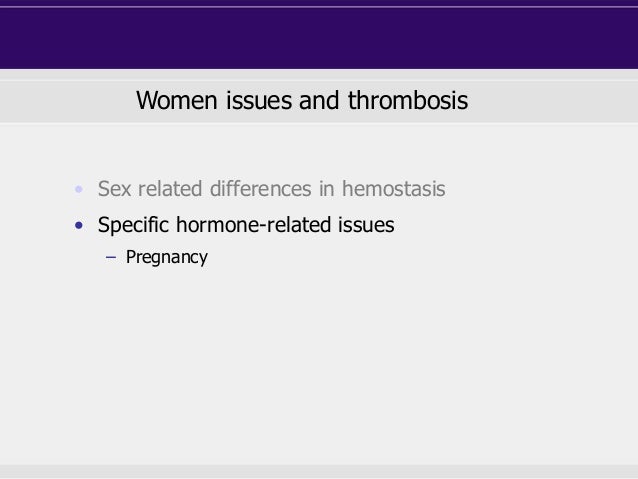The image size is (638, 479).
Task: Click the greyed 'Sex related differences in hemostasis' line
Action: (x=271, y=189)
